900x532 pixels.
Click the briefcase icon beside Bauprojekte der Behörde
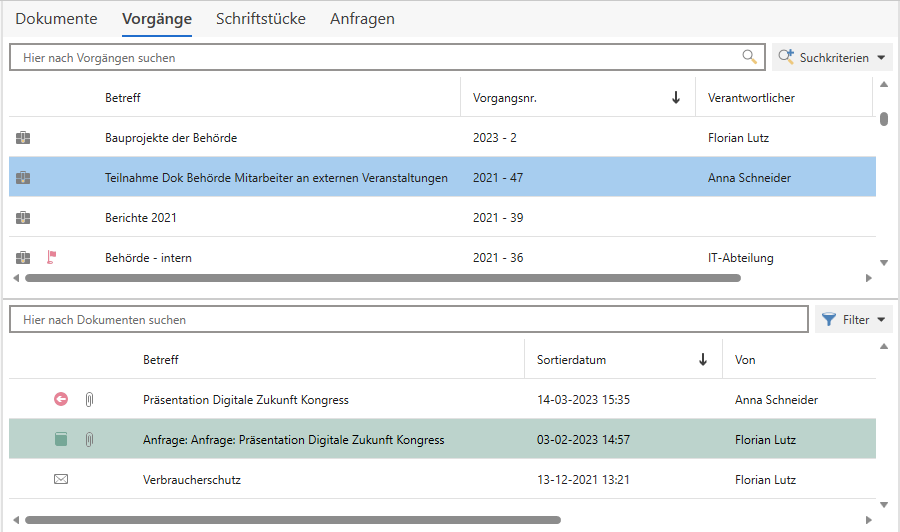click(x=24, y=138)
